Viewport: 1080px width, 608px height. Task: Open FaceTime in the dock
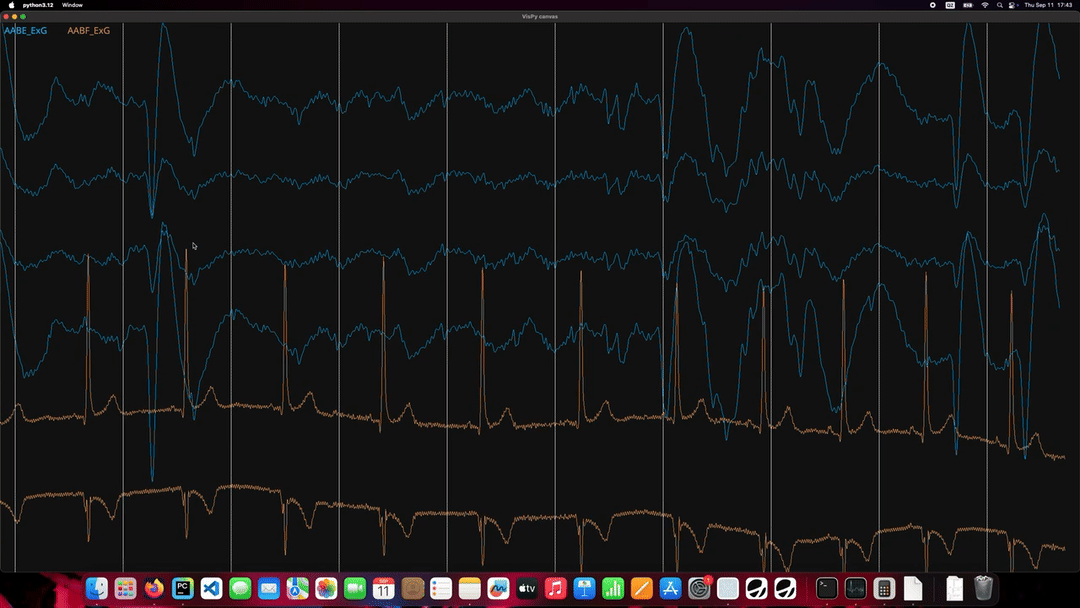(355, 589)
